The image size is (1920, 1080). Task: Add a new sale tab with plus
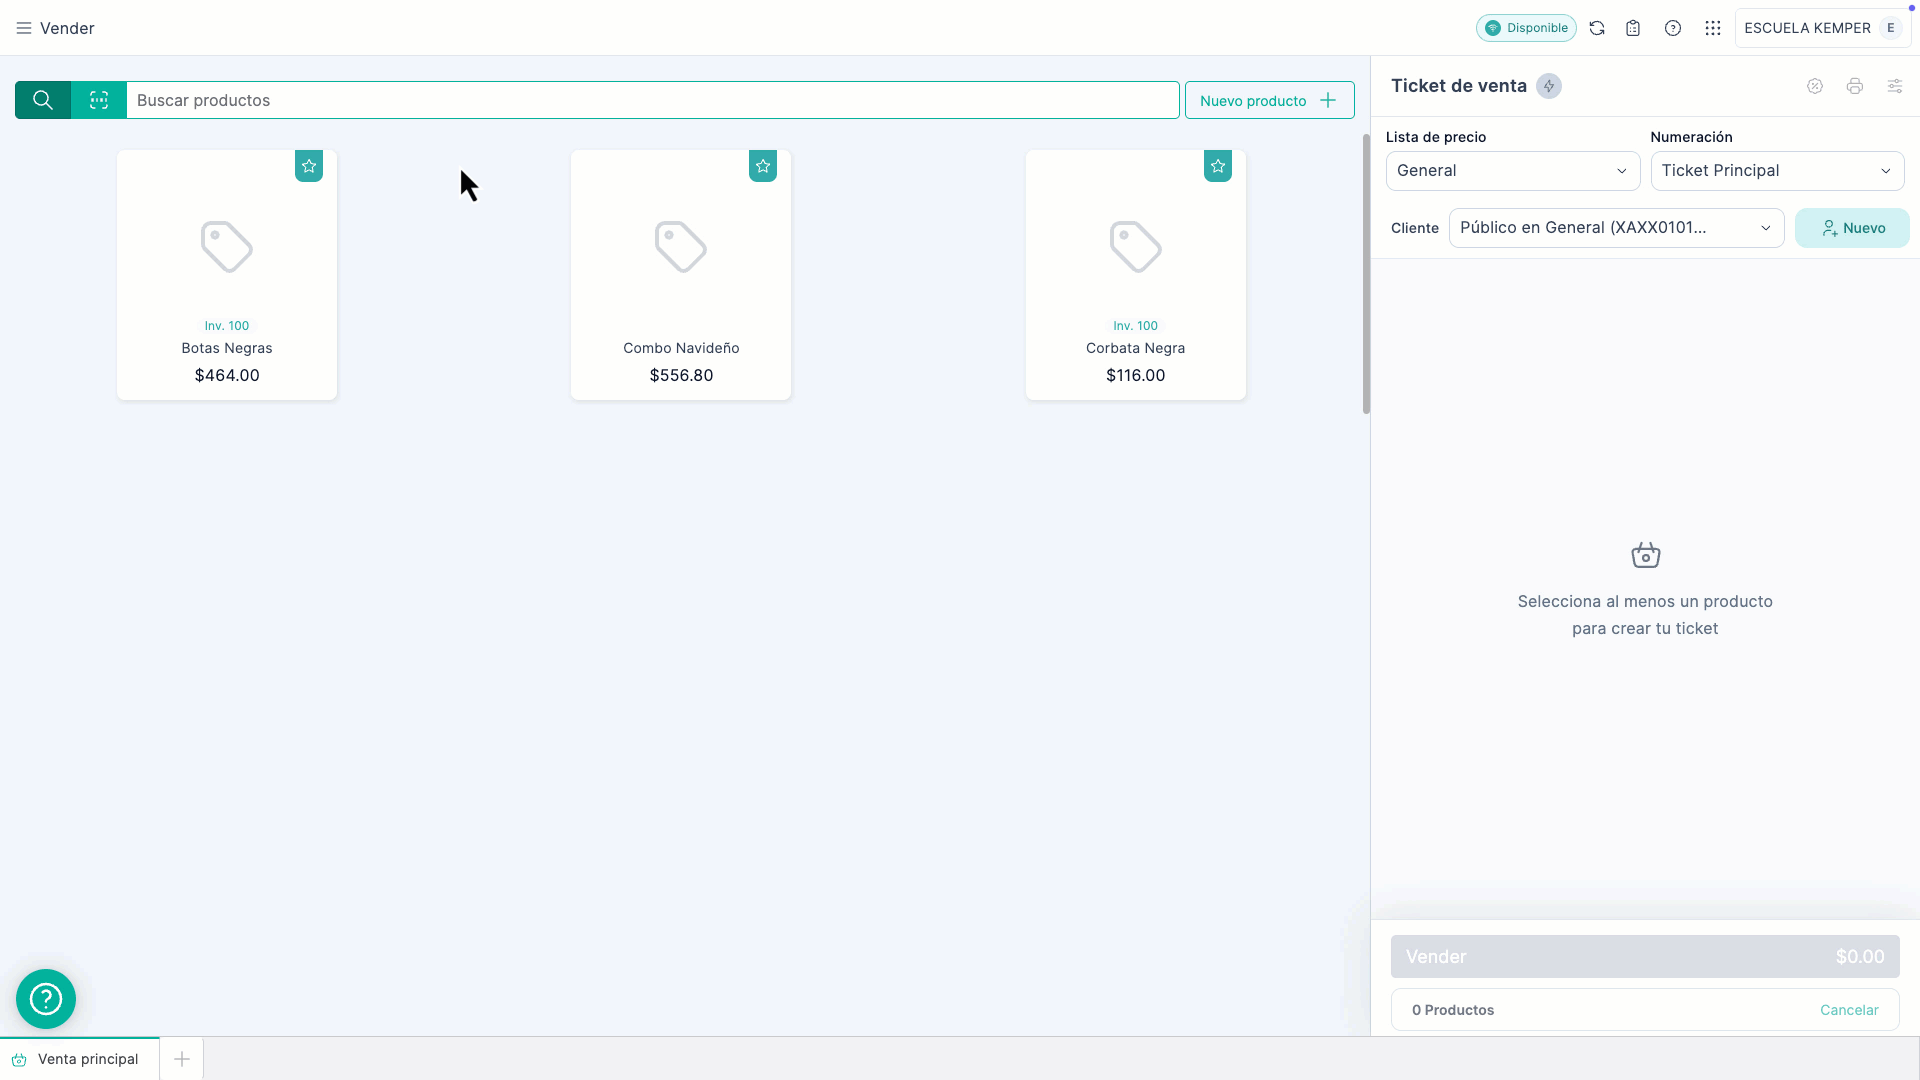point(182,1059)
